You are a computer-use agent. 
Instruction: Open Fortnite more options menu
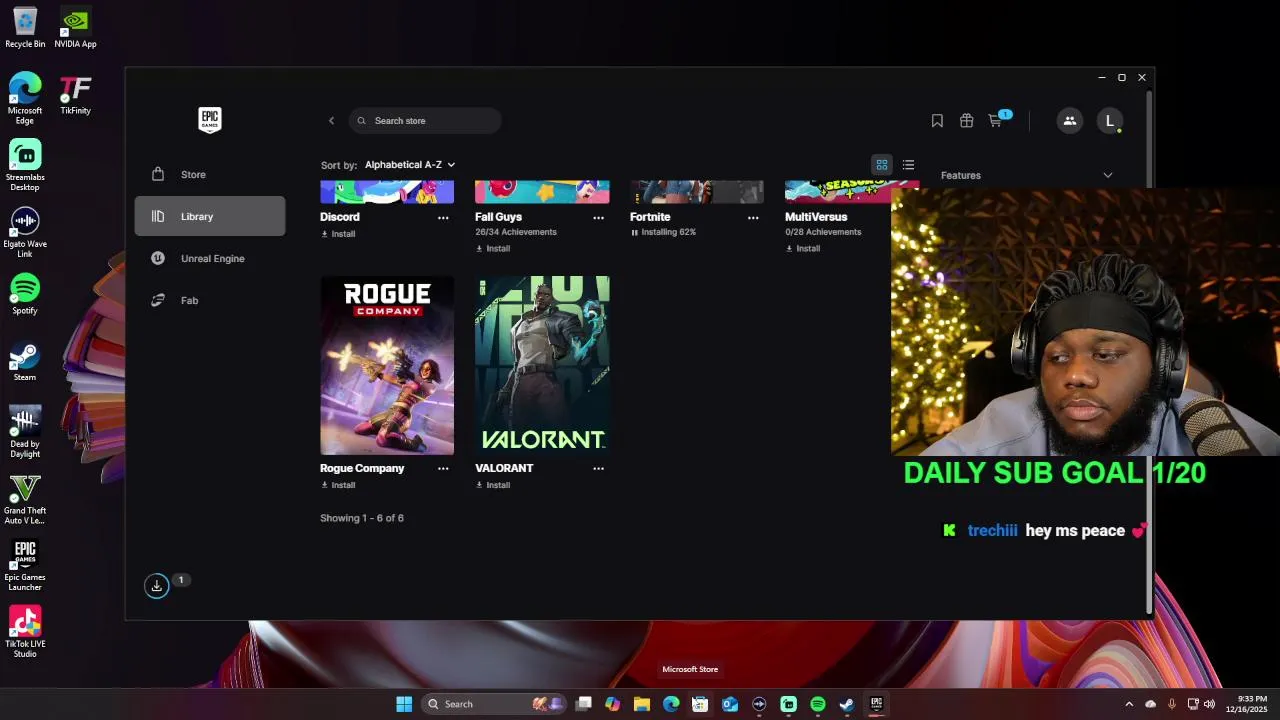[x=753, y=217]
